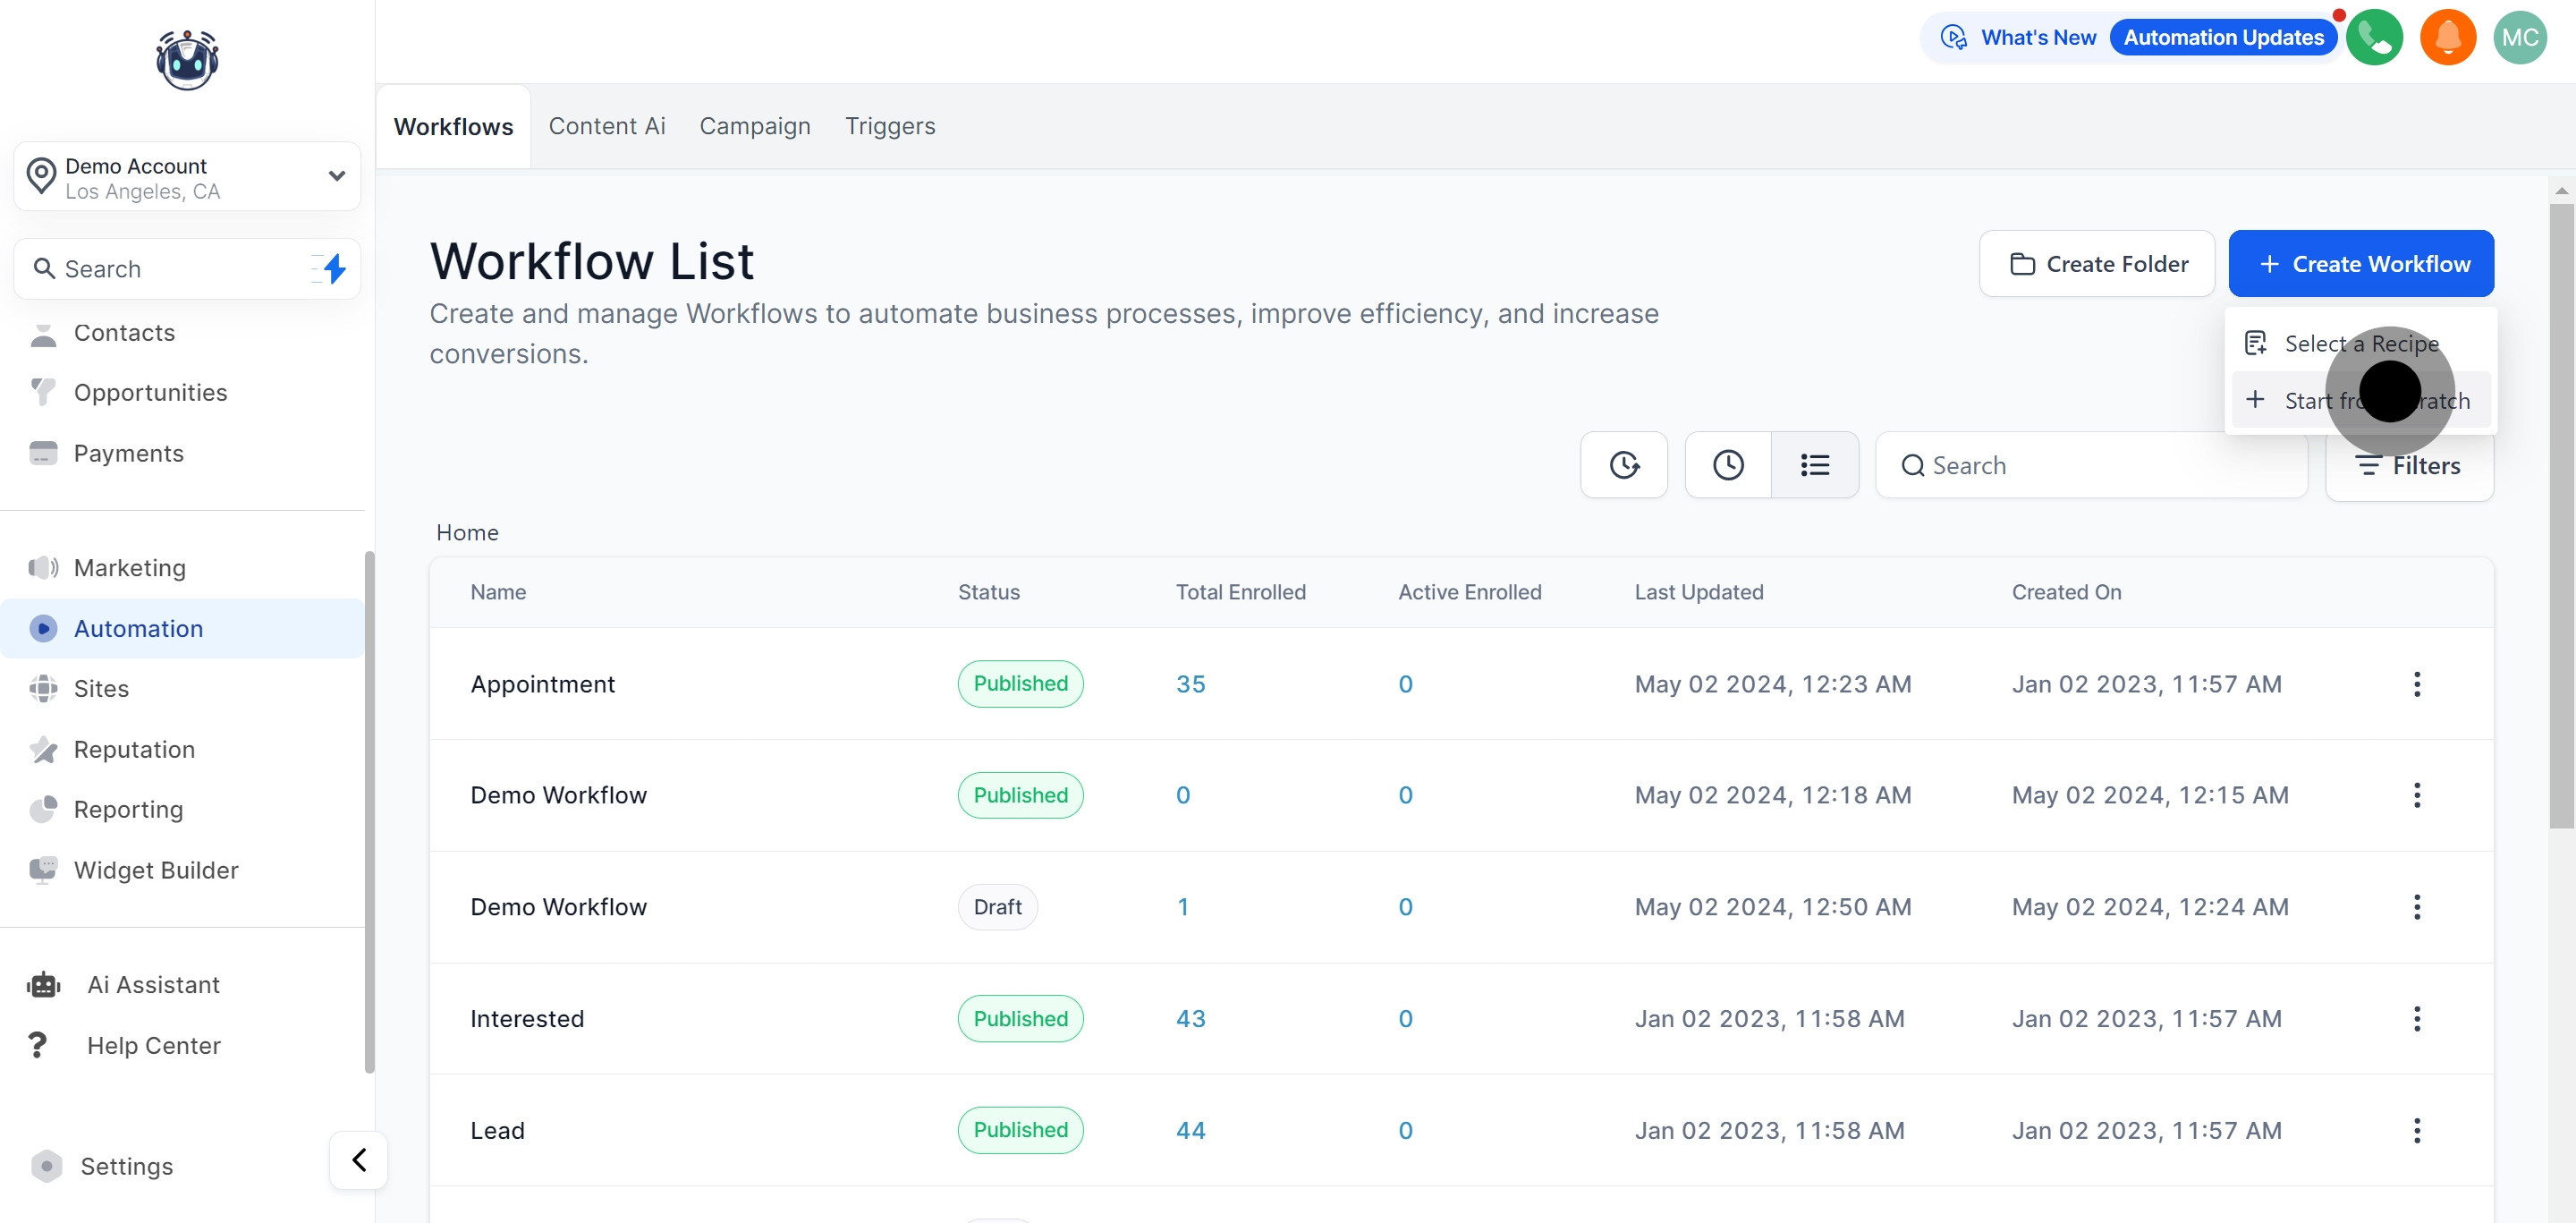Open the Ai Assistant robot icon

[x=44, y=984]
